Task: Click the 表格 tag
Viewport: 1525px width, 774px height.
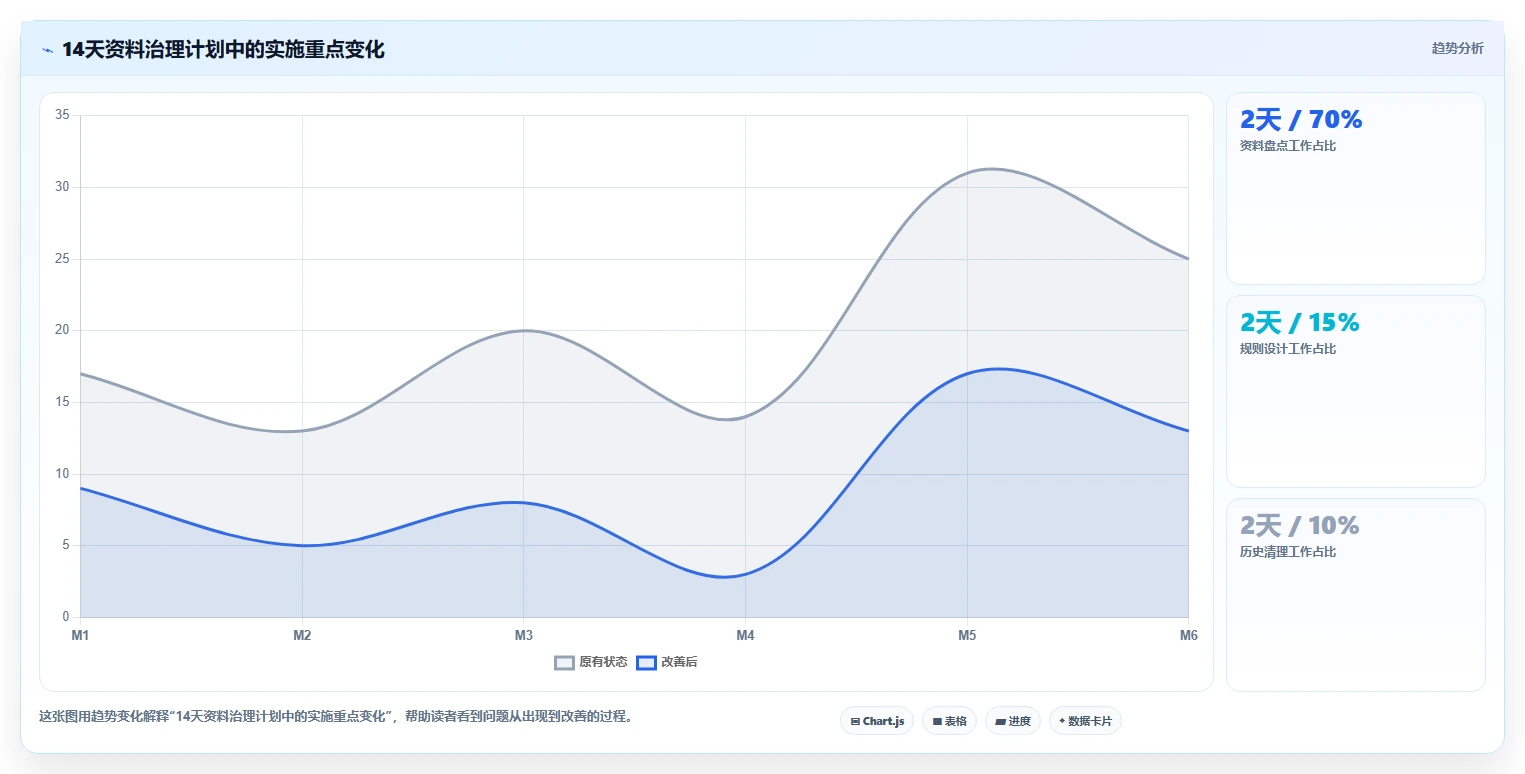Action: [x=949, y=721]
